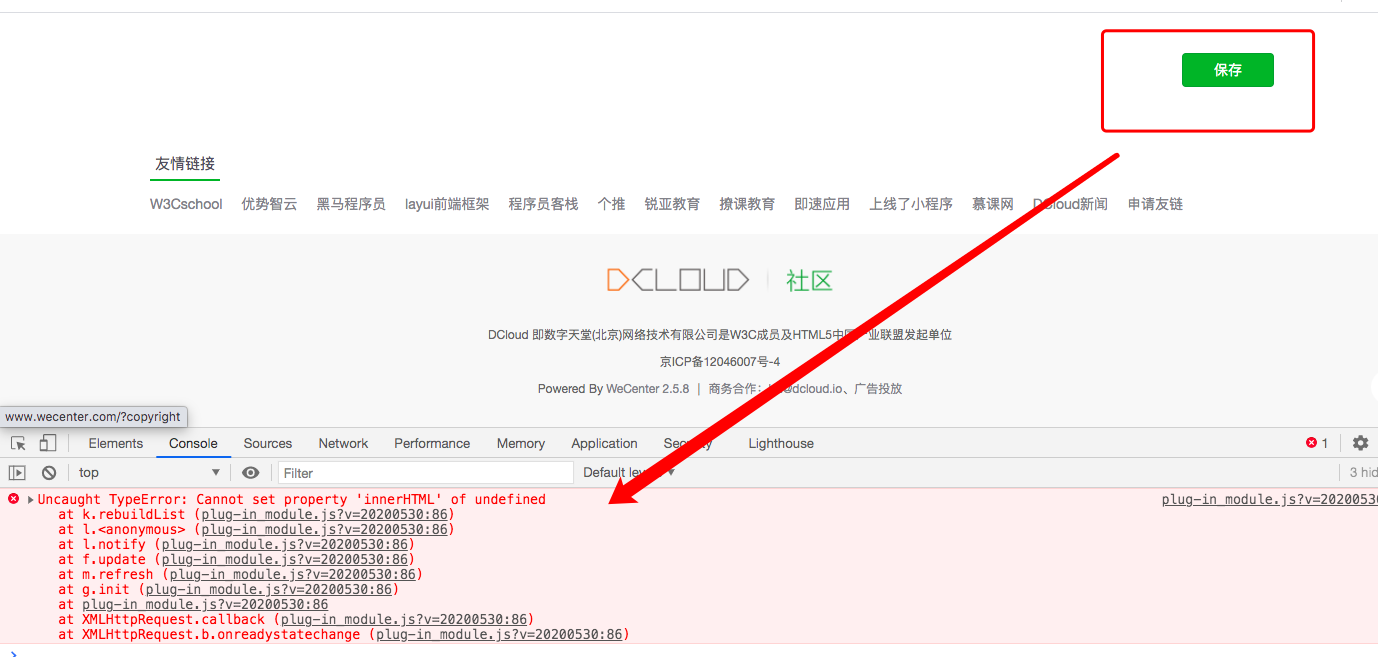The height and width of the screenshot is (657, 1378).
Task: Click the Powered By text in footer
Action: [x=570, y=389]
